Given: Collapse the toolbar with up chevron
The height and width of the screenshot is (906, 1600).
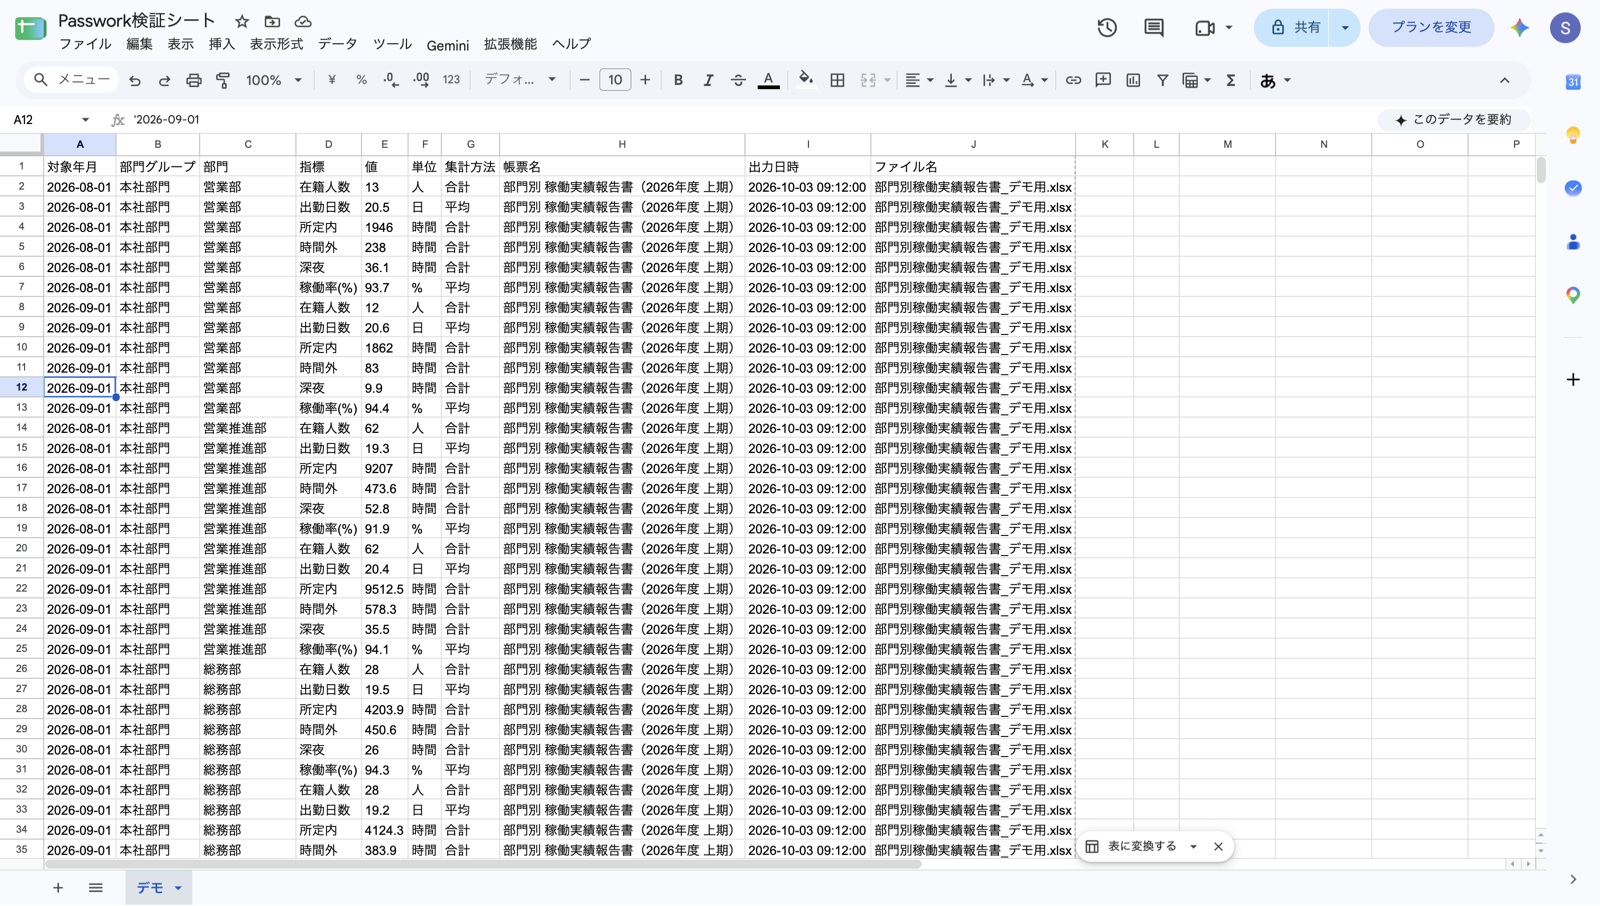Looking at the screenshot, I should click(x=1505, y=81).
